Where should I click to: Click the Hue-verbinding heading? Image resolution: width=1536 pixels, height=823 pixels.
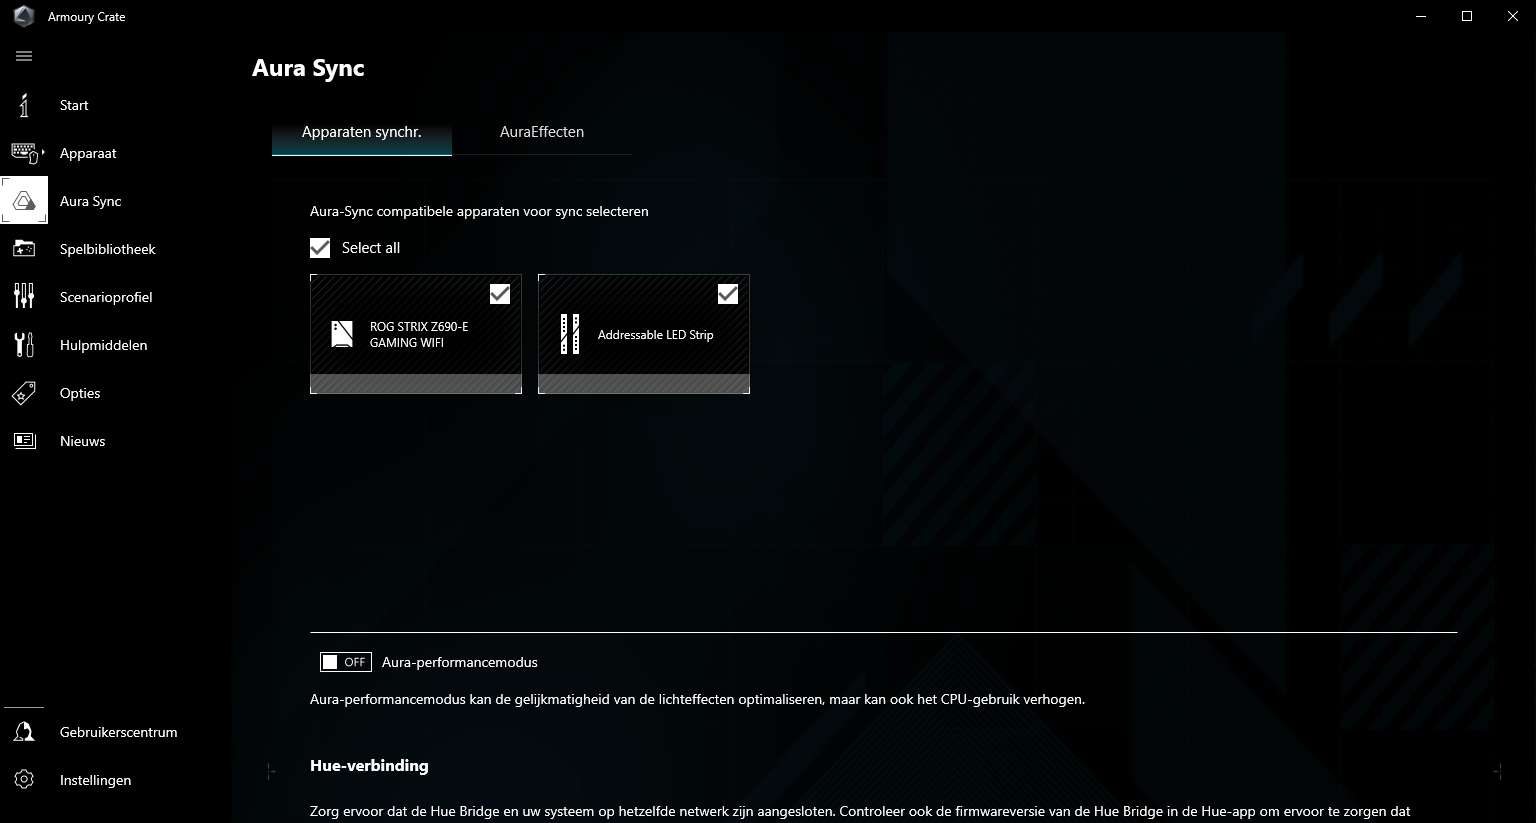369,766
